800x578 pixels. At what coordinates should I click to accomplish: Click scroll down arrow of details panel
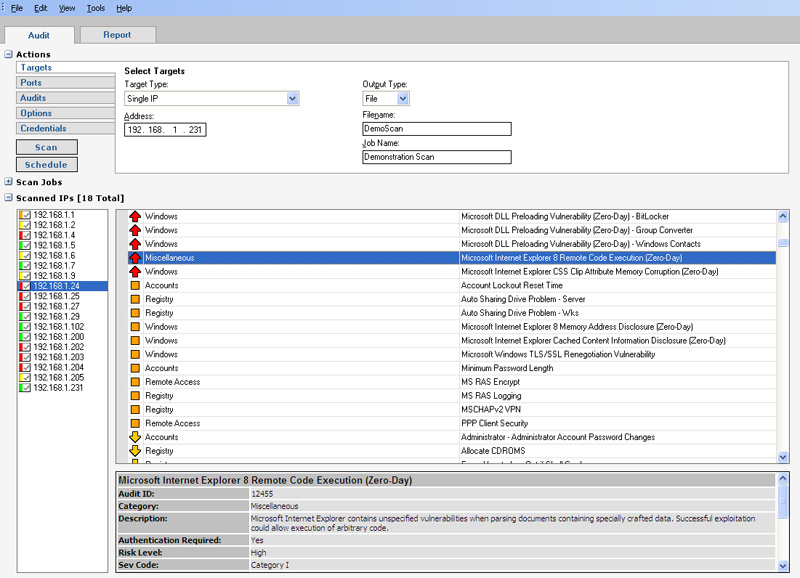point(783,565)
